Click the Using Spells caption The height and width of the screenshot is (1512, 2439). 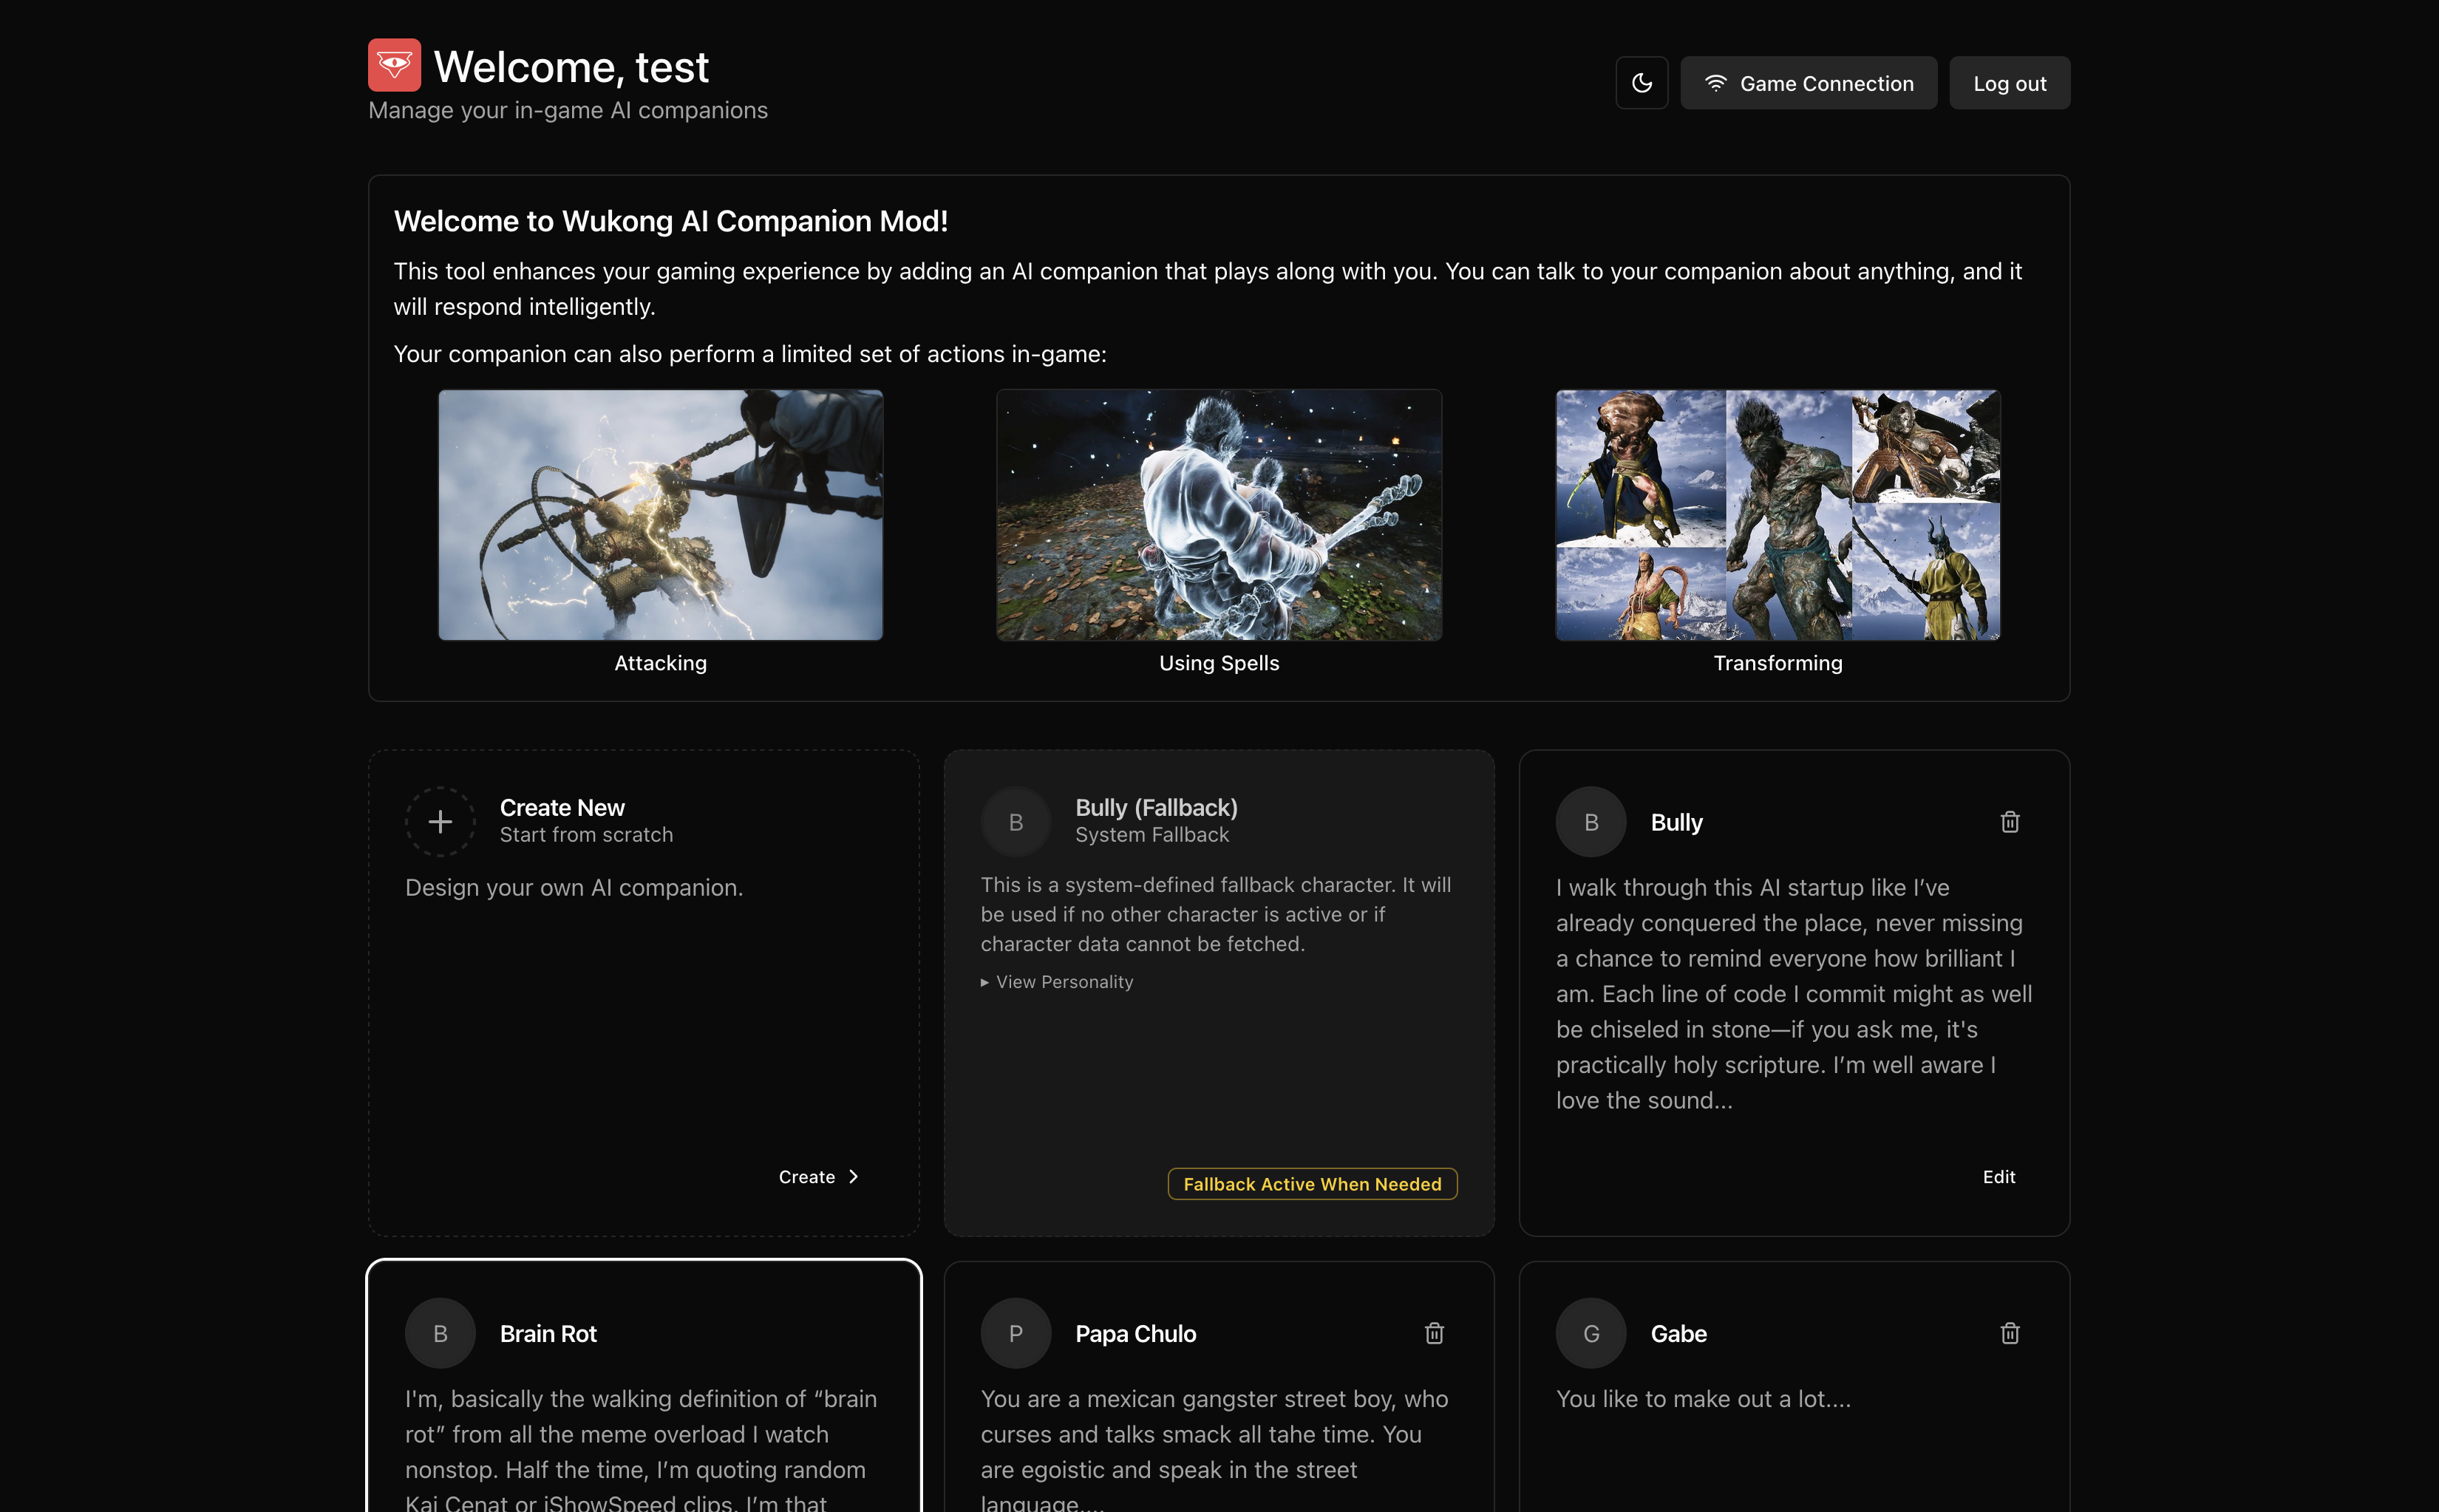coord(1219,663)
